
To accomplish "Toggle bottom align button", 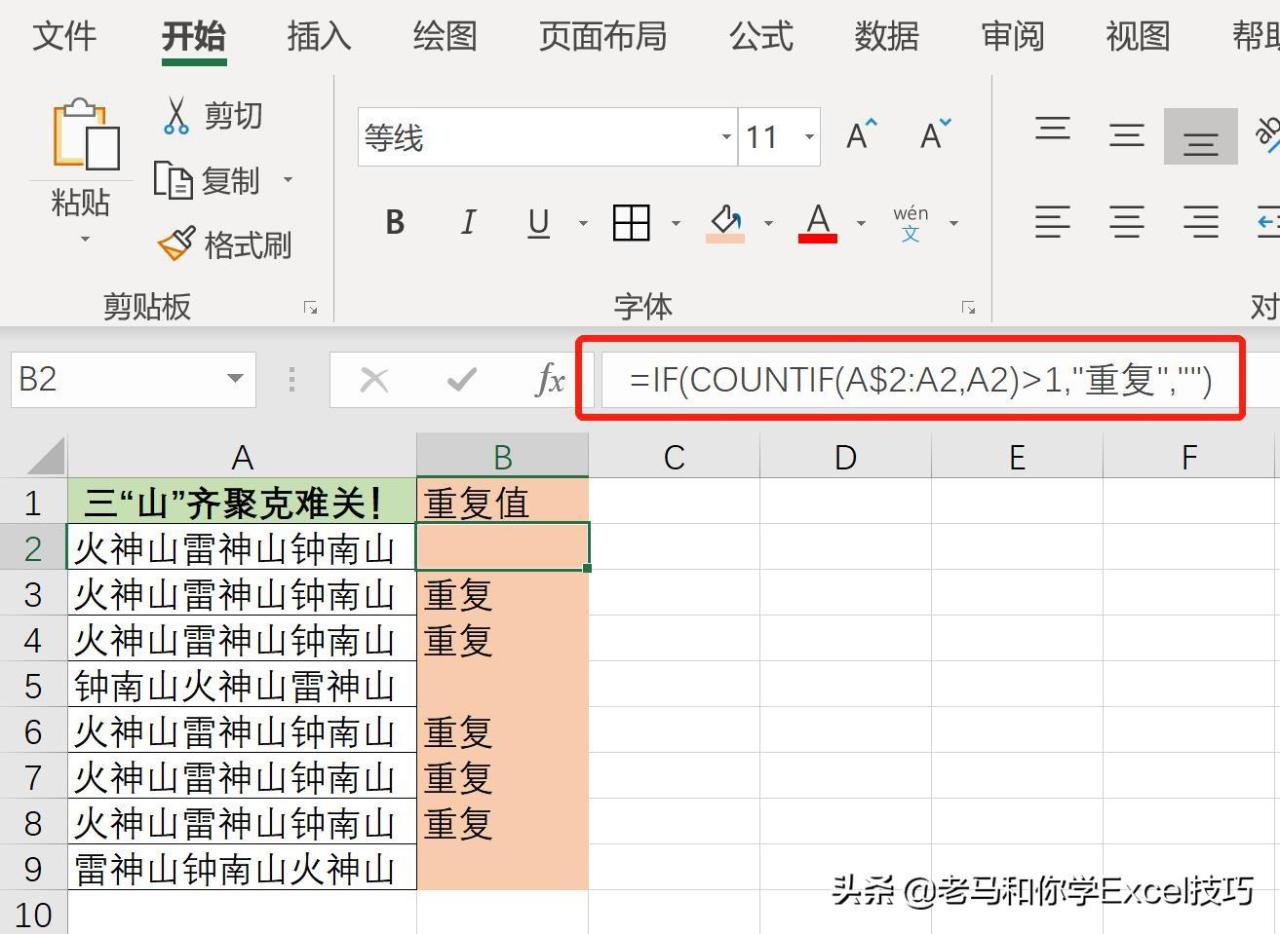I will (1200, 136).
